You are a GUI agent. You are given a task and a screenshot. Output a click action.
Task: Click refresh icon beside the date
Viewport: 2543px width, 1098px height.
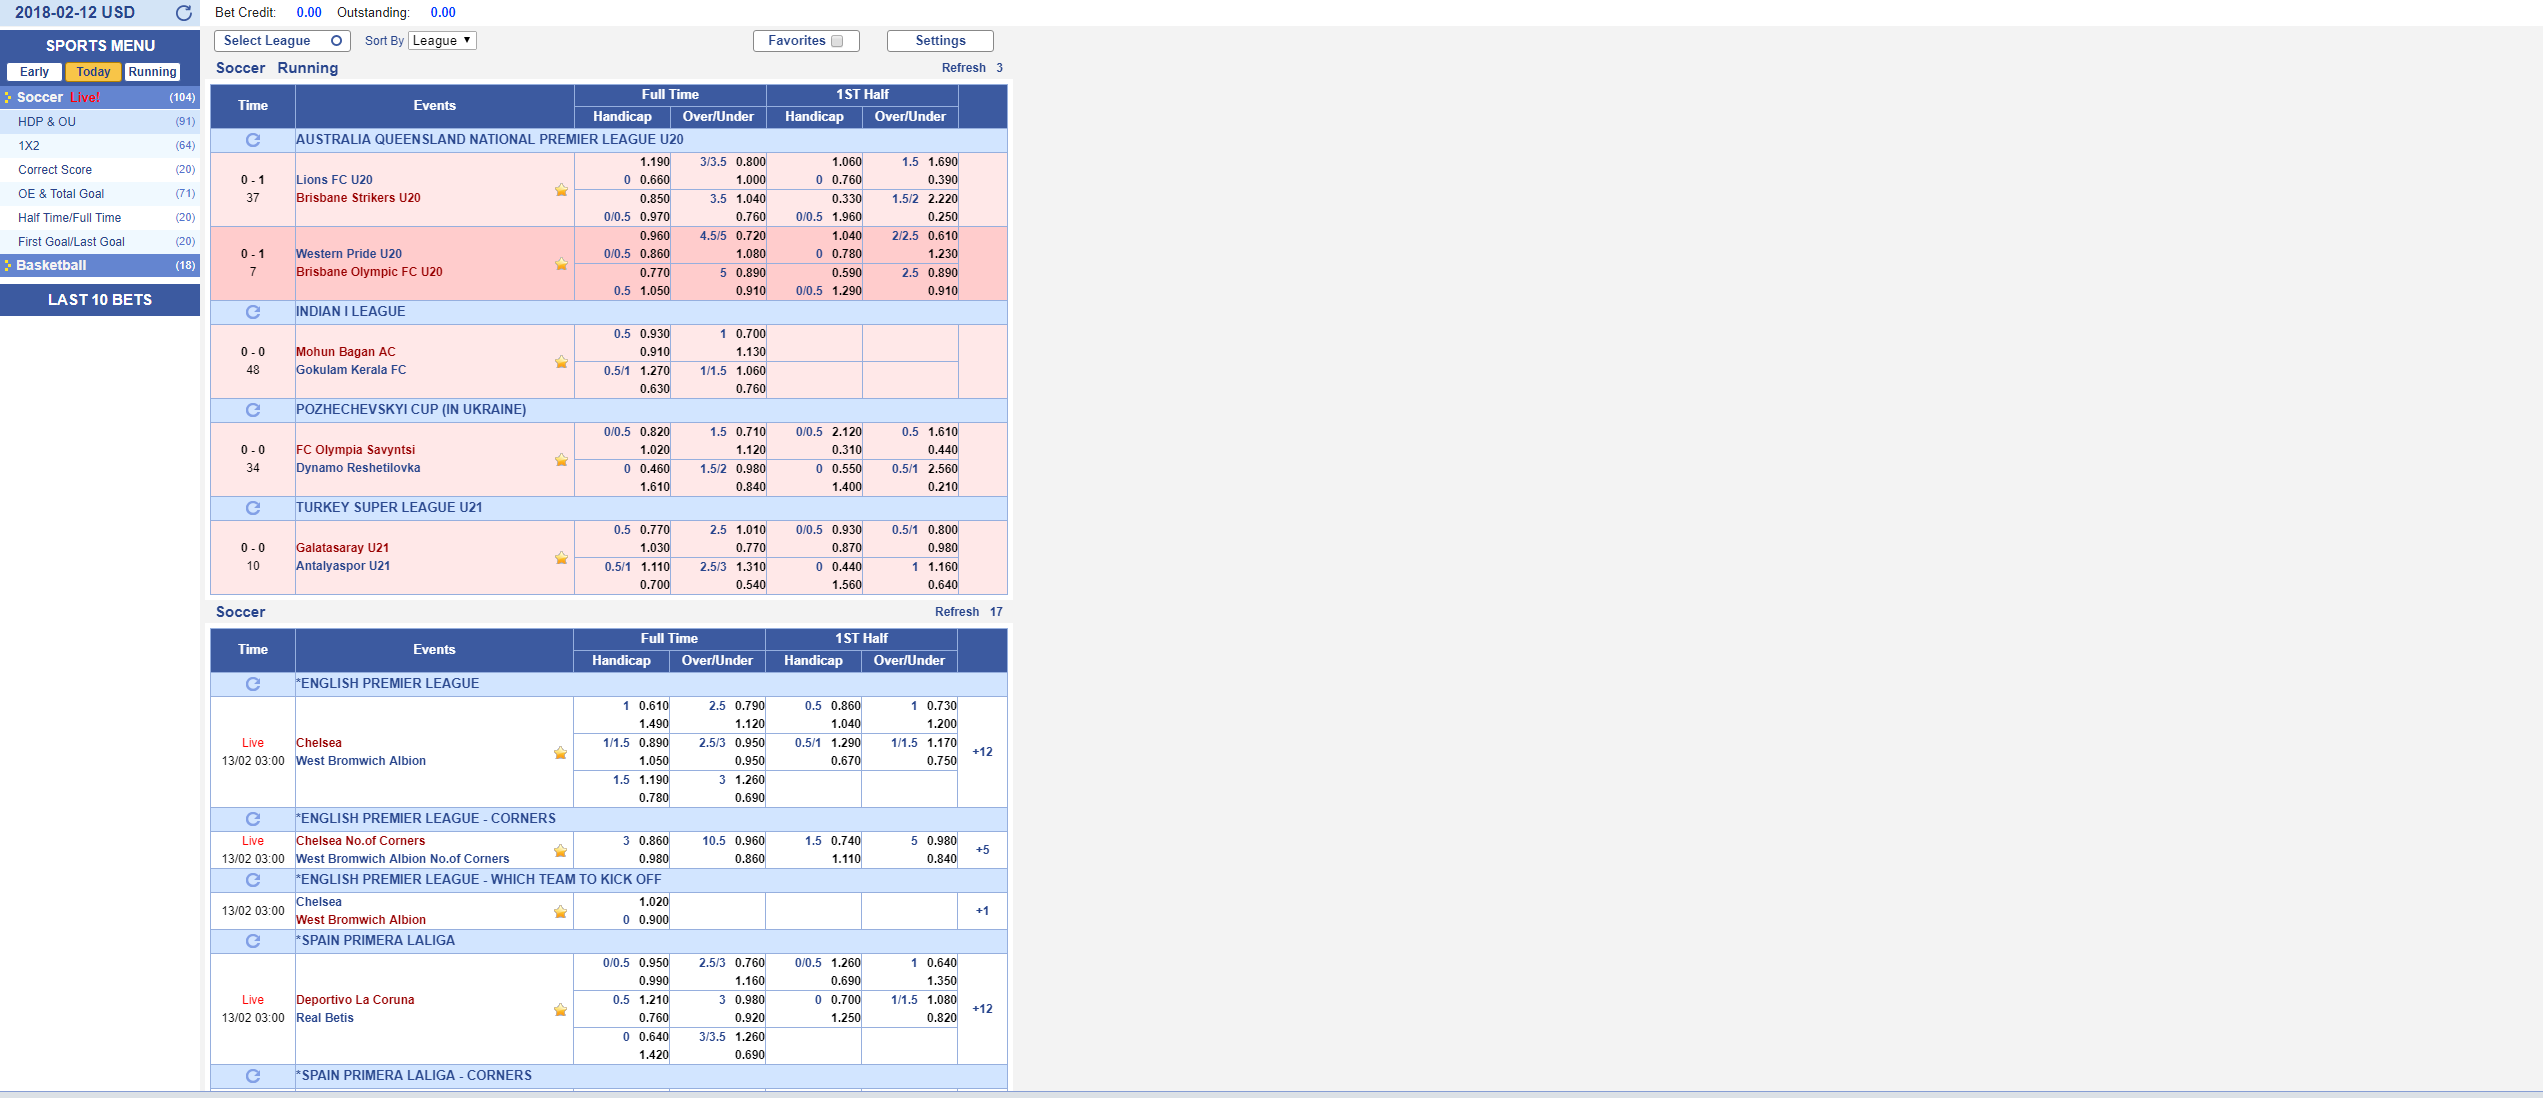[x=184, y=13]
